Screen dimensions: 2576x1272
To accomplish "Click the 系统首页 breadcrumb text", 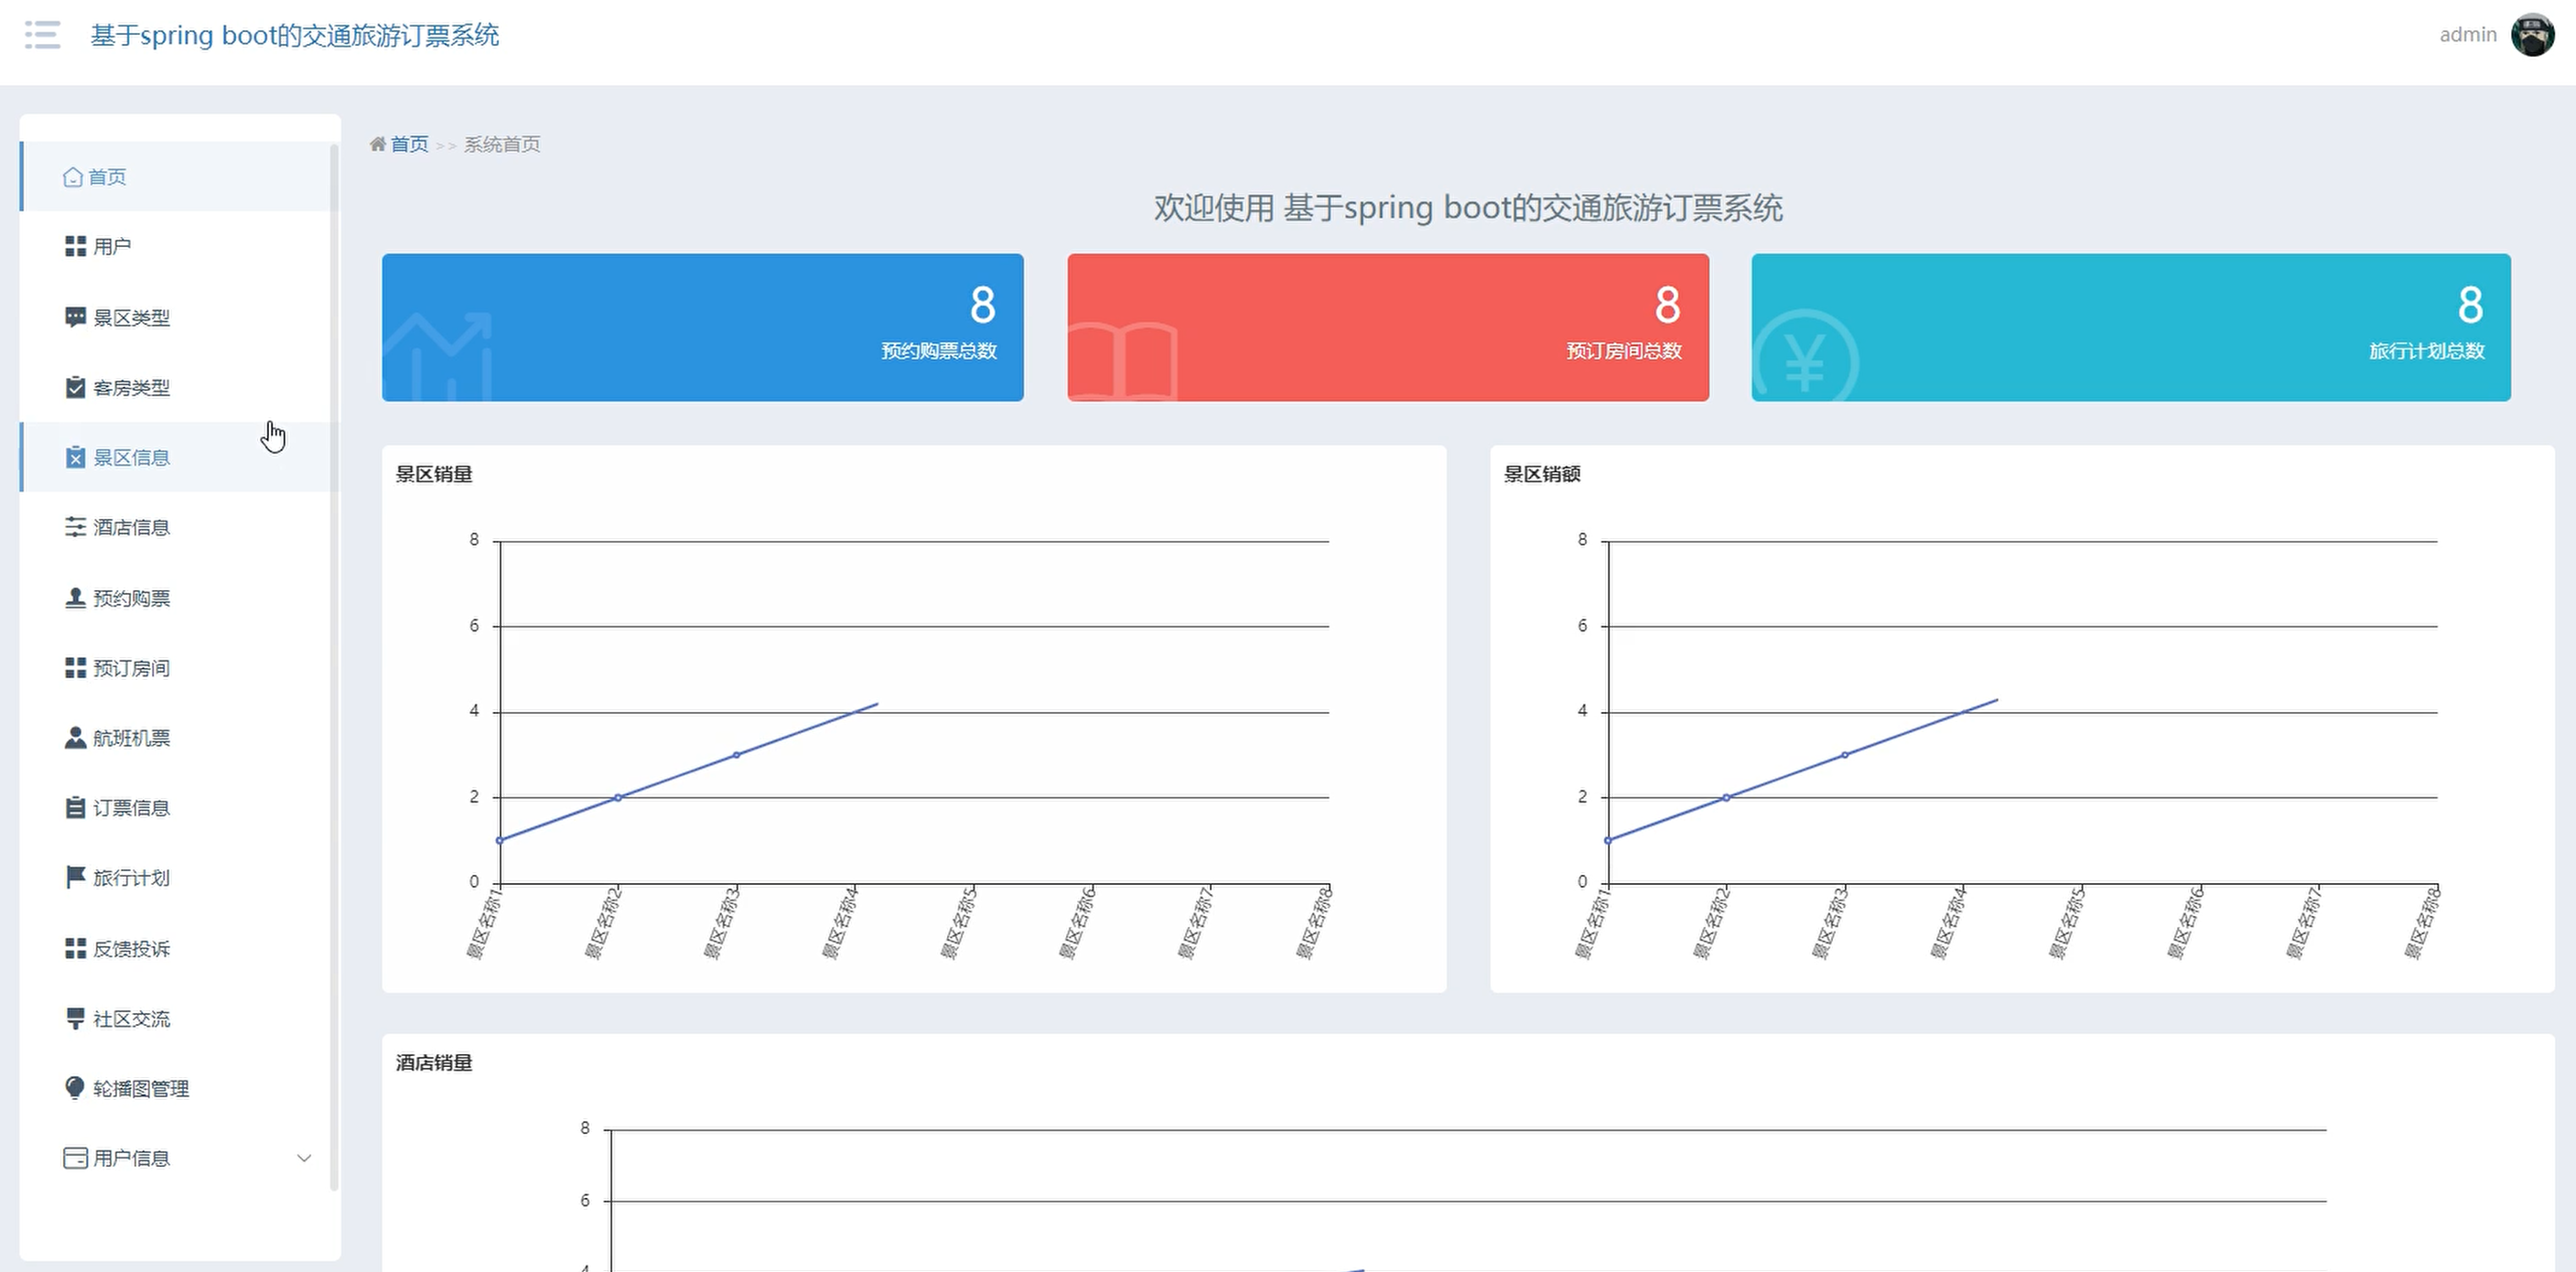I will pyautogui.click(x=502, y=144).
